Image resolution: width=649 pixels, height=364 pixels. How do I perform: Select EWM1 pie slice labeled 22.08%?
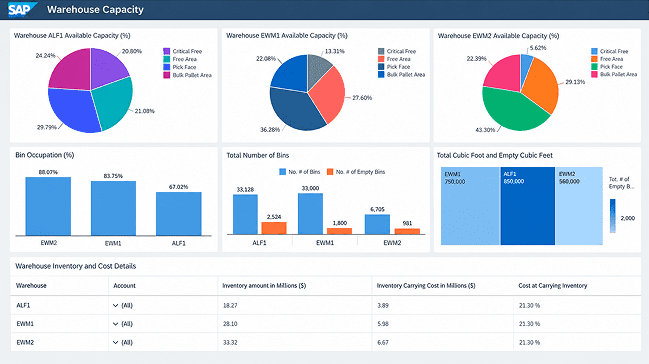coord(291,75)
